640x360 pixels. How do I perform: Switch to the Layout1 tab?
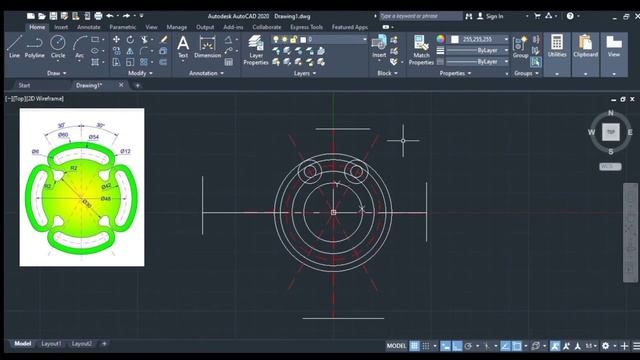[x=51, y=344]
